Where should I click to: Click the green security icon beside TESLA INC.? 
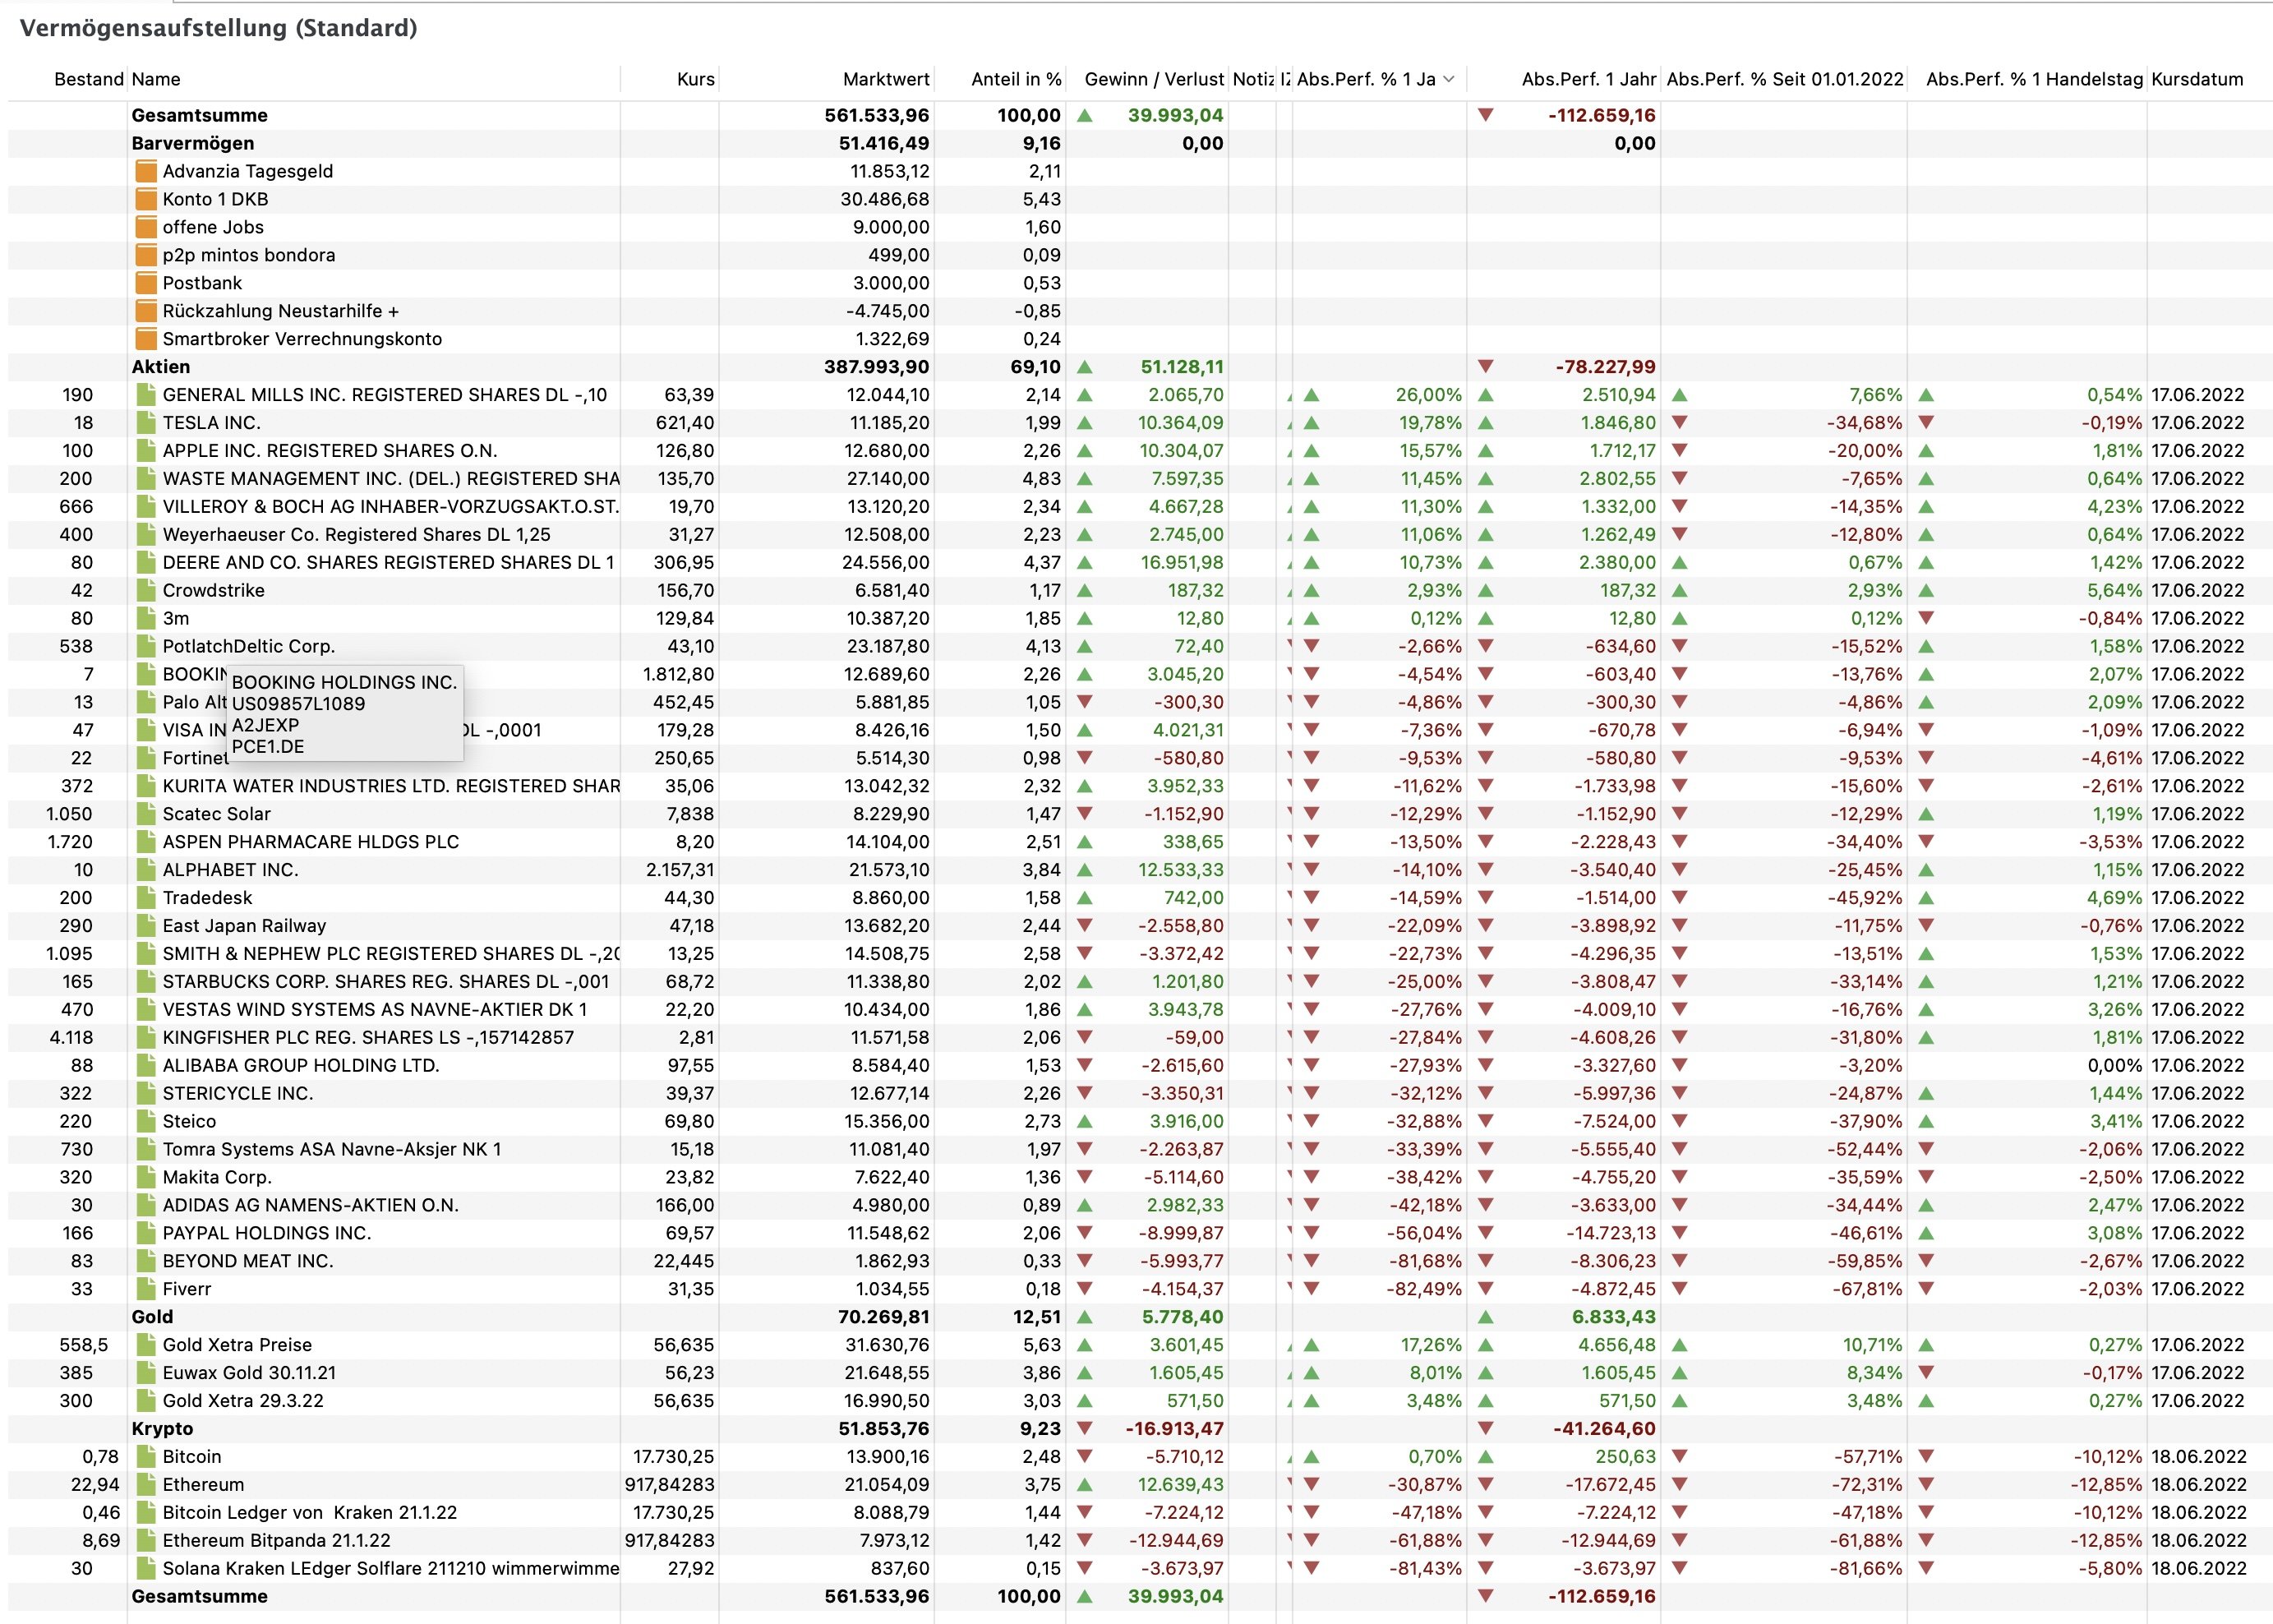[x=146, y=423]
